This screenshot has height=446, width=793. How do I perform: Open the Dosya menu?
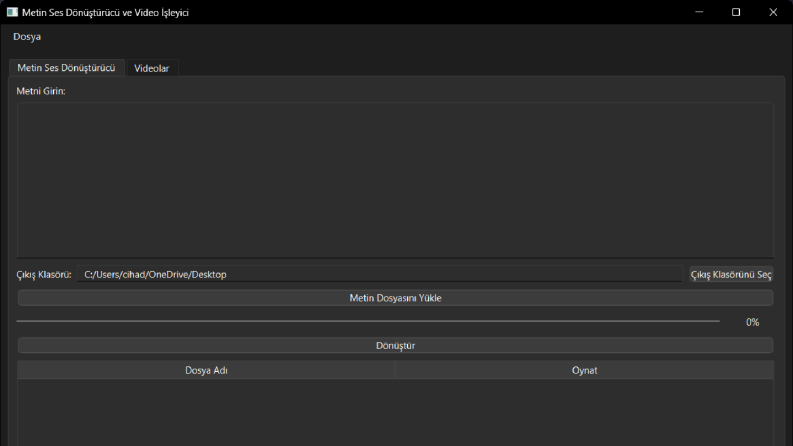tap(27, 36)
